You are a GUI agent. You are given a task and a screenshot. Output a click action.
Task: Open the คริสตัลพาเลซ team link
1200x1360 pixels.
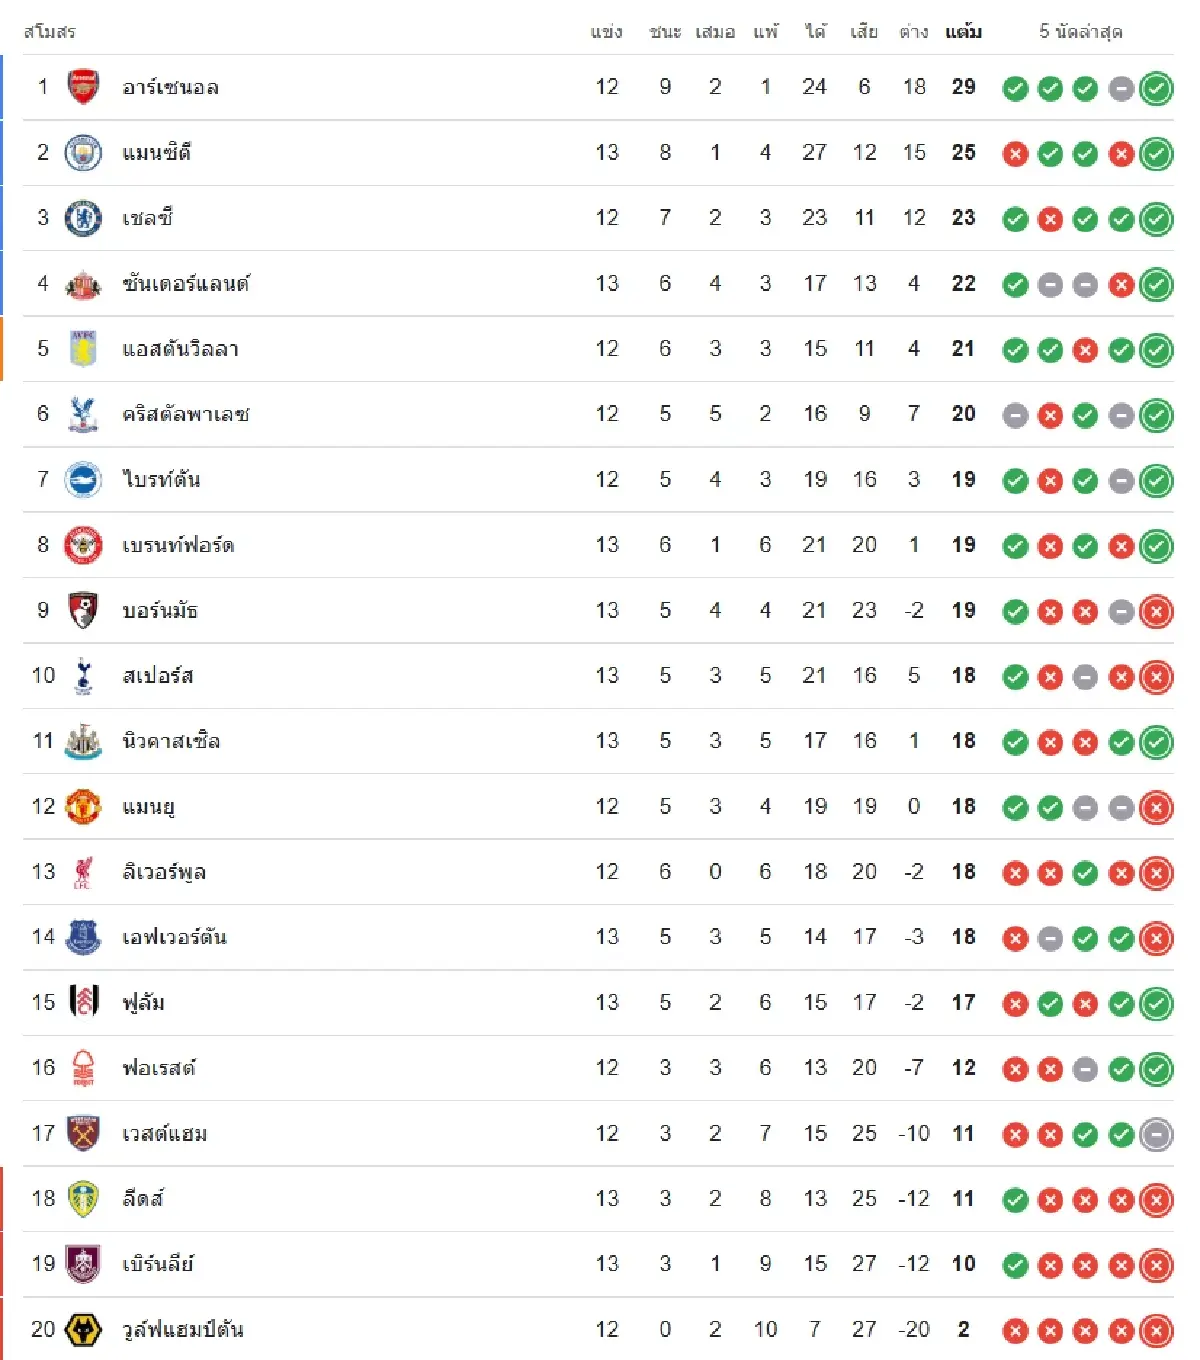(186, 414)
